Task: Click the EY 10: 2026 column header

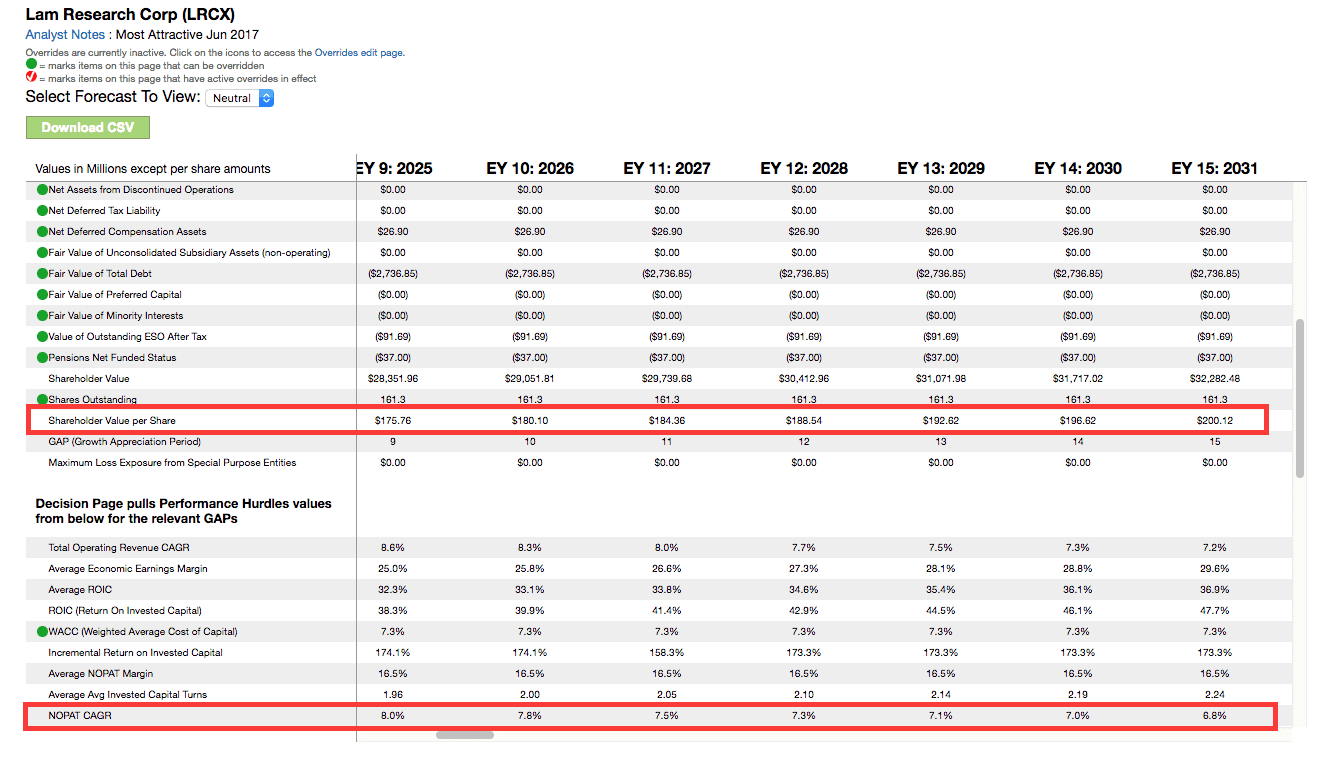Action: (x=530, y=168)
